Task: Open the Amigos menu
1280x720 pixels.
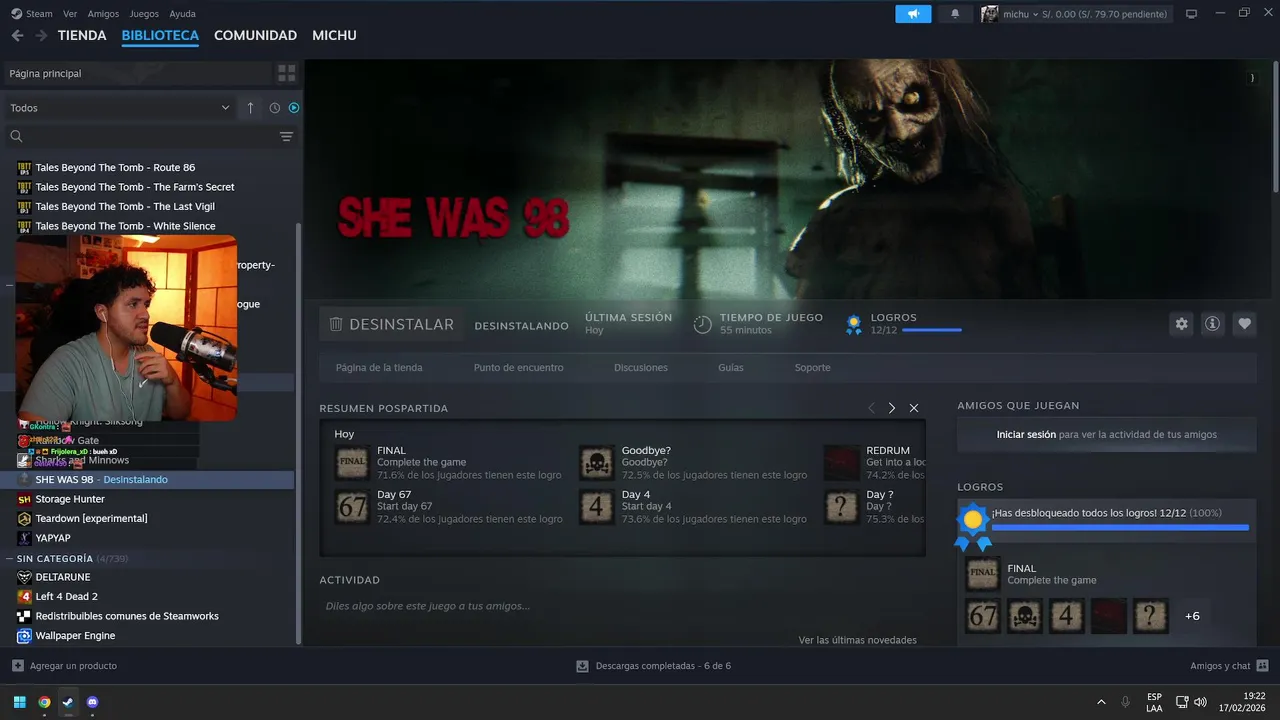Action: point(103,14)
